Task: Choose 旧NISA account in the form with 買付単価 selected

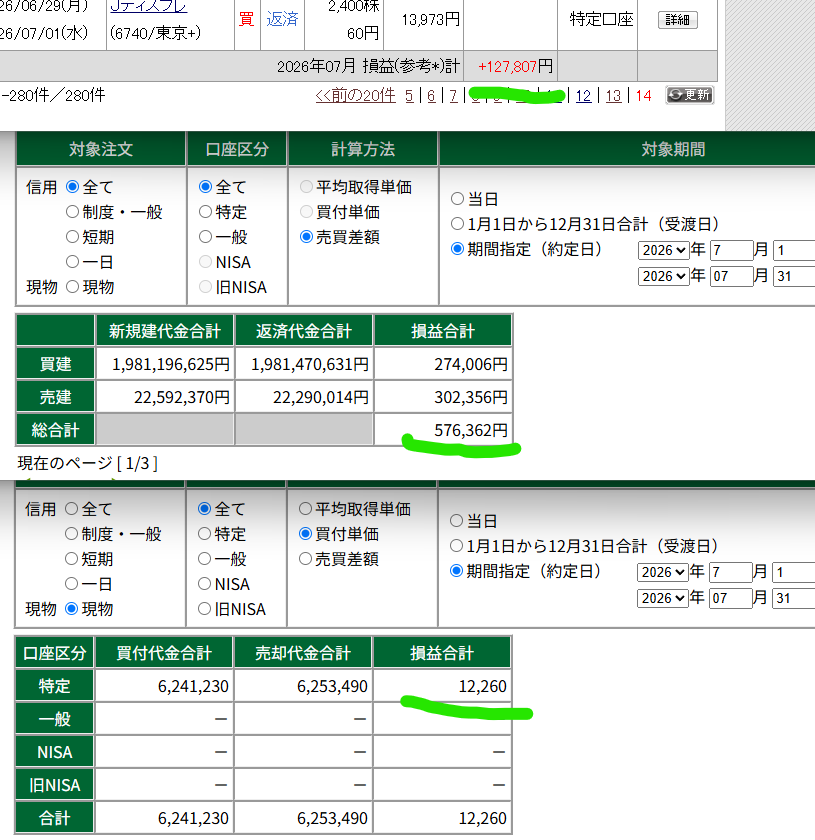Action: (x=204, y=609)
